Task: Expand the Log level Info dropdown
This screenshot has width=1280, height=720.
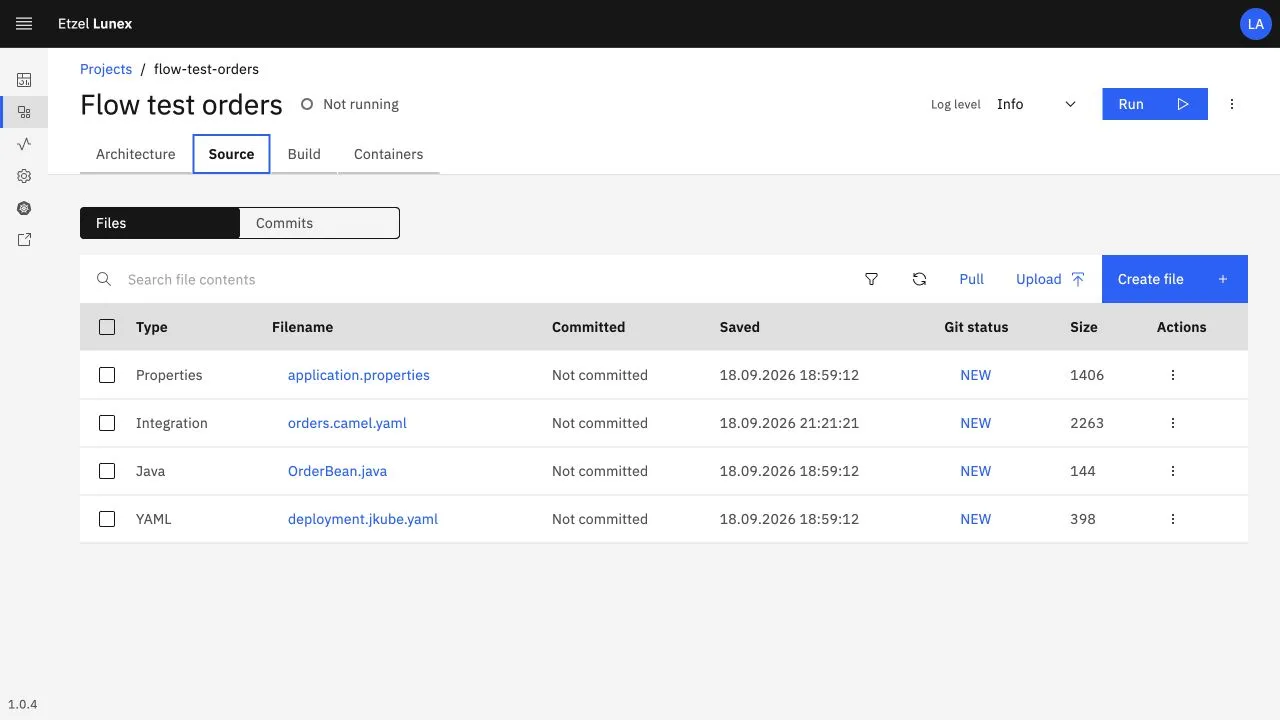Action: (x=1037, y=104)
